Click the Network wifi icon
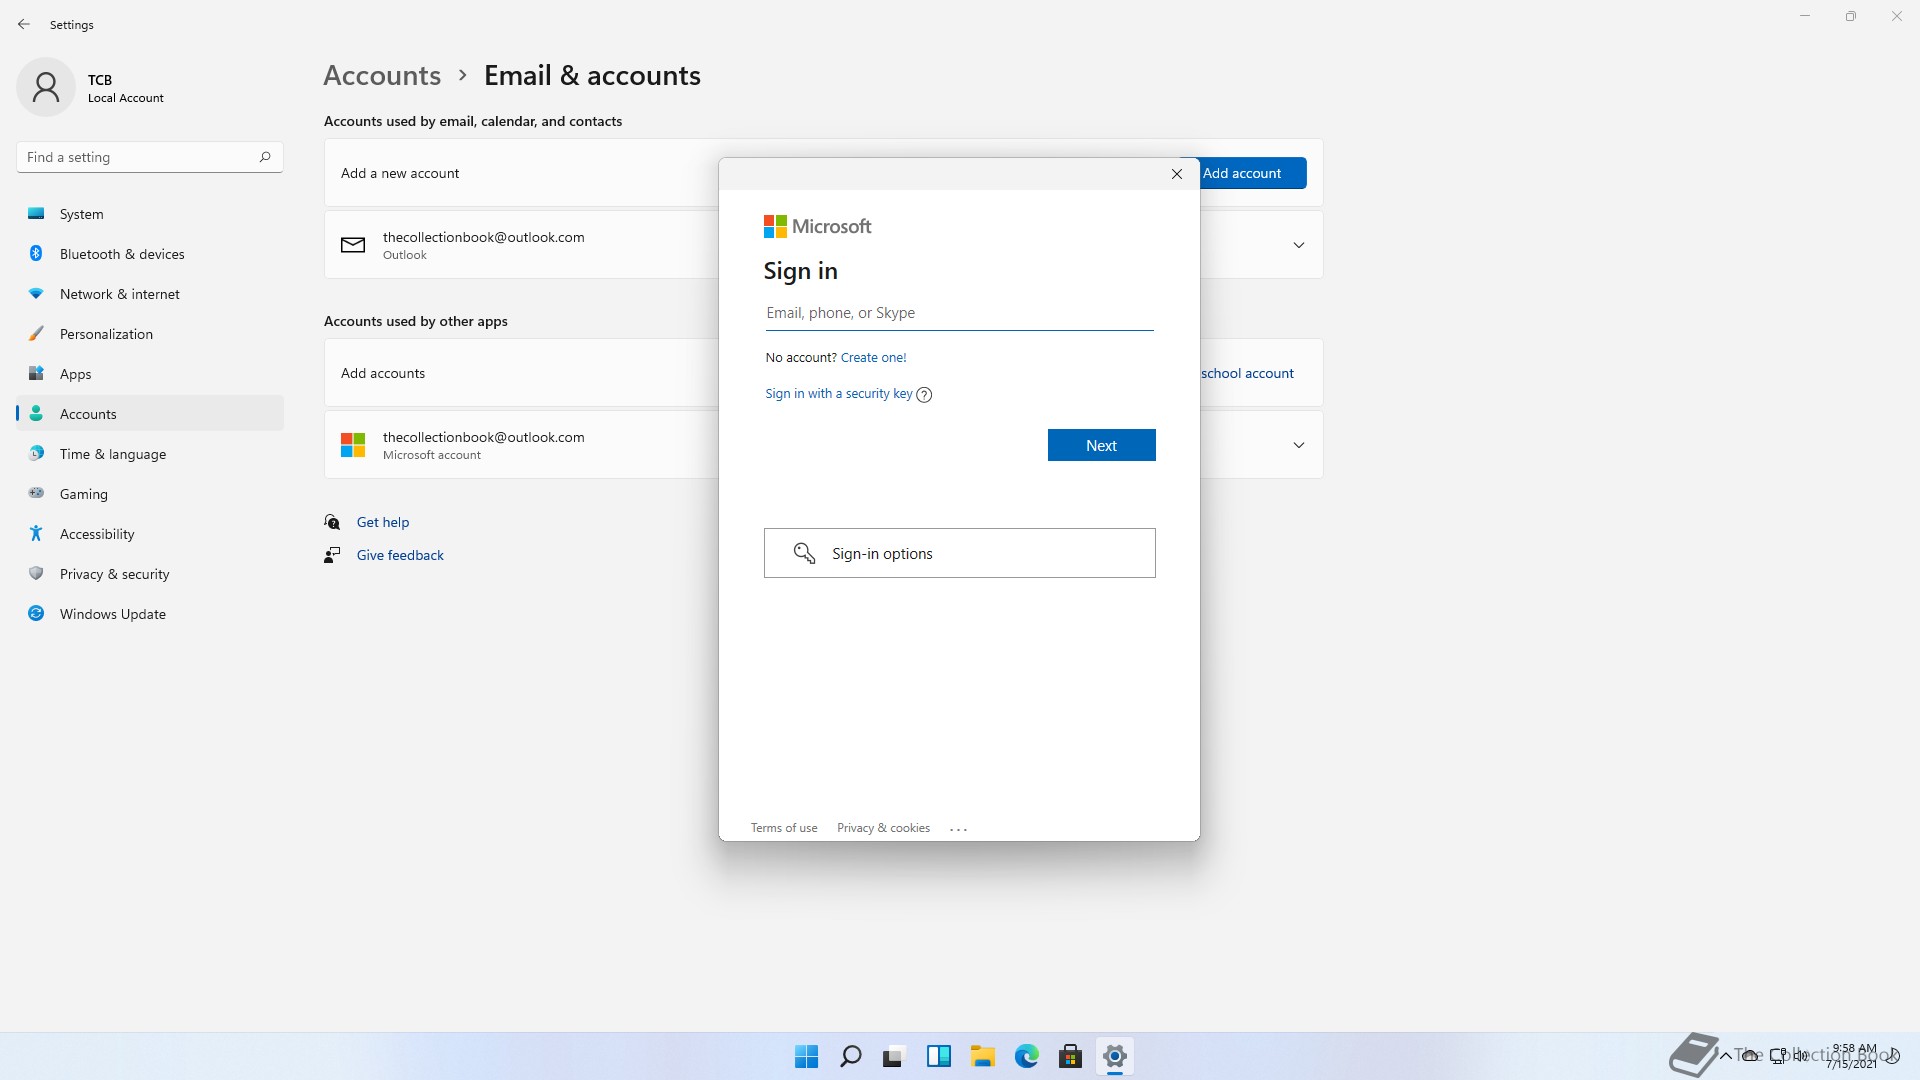Image resolution: width=1920 pixels, height=1080 pixels. 36,294
